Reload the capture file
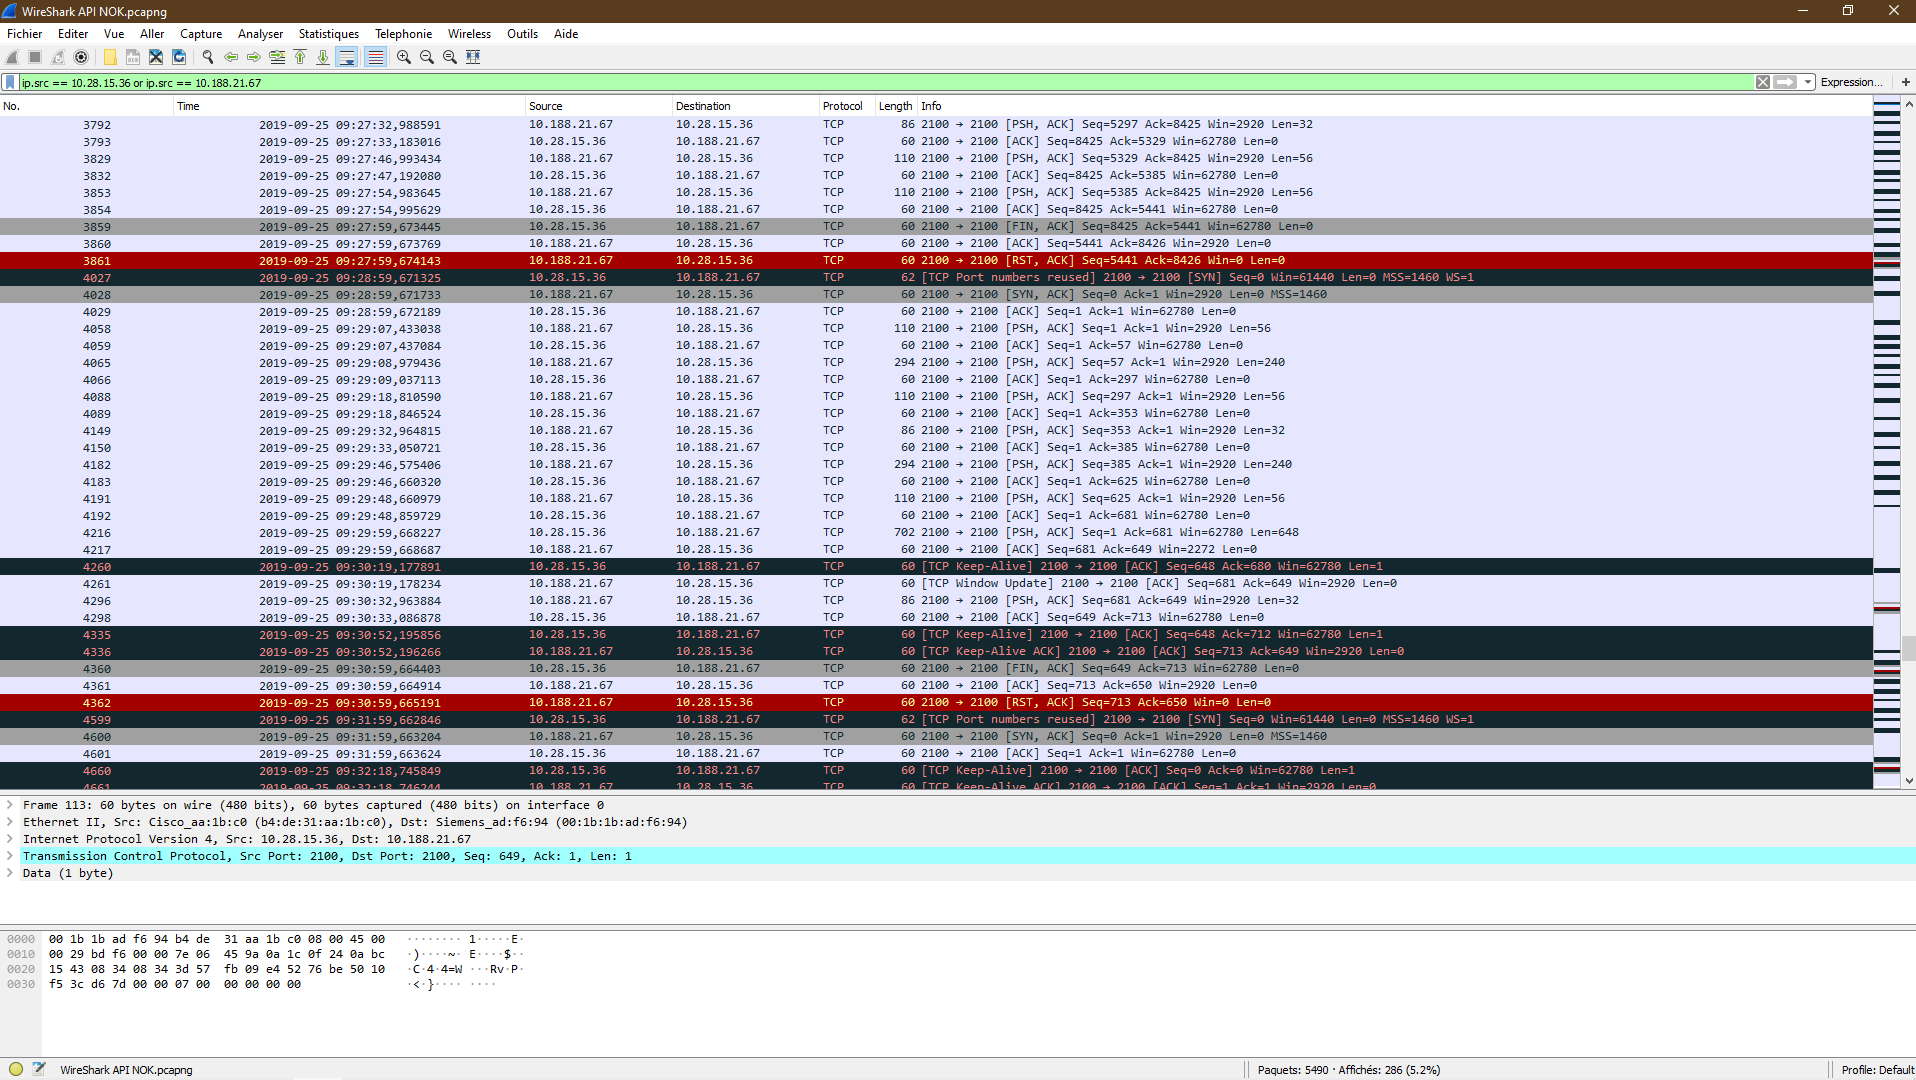1916x1080 pixels. tap(179, 57)
